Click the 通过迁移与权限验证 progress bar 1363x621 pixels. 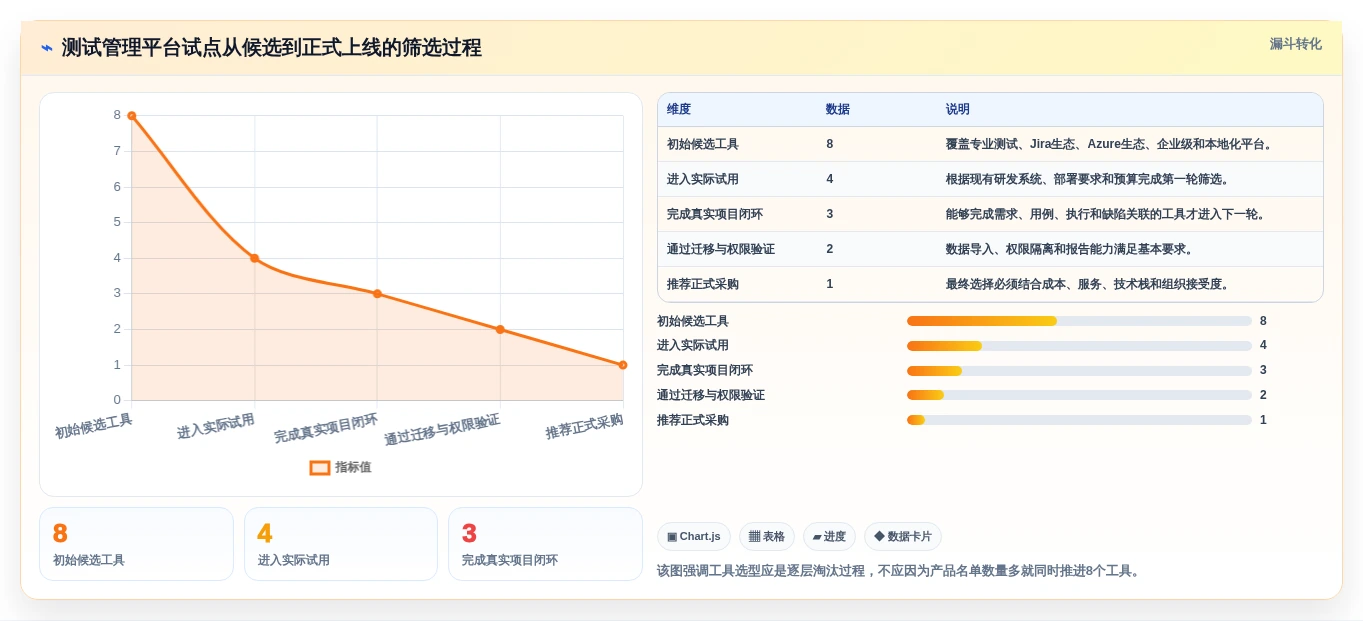pos(1079,395)
